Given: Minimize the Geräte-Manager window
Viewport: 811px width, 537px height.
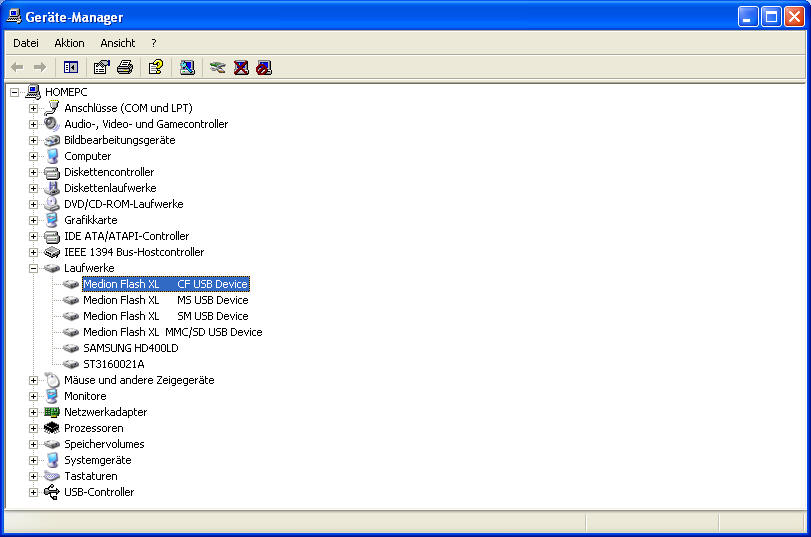Looking at the screenshot, I should point(747,17).
